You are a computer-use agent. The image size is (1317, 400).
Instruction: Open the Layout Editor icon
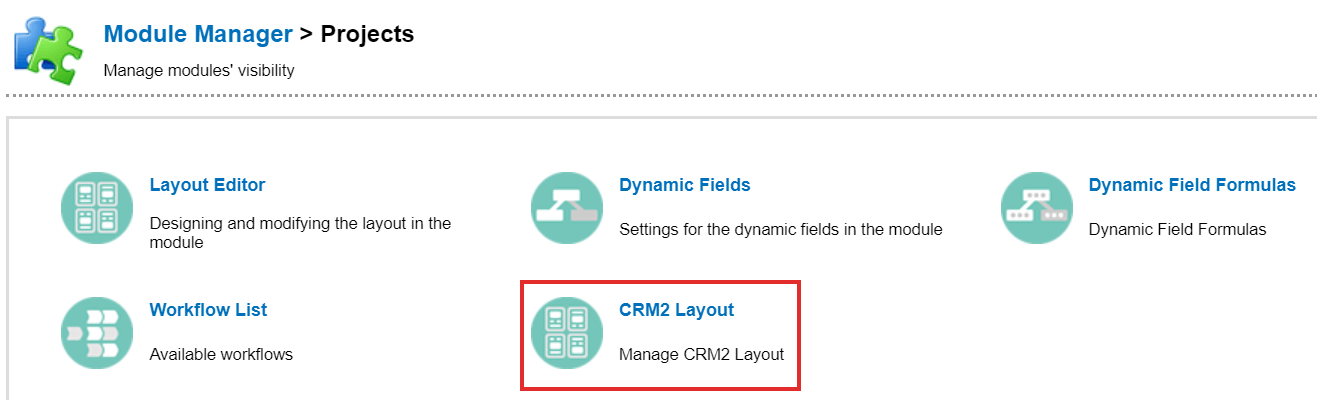98,208
